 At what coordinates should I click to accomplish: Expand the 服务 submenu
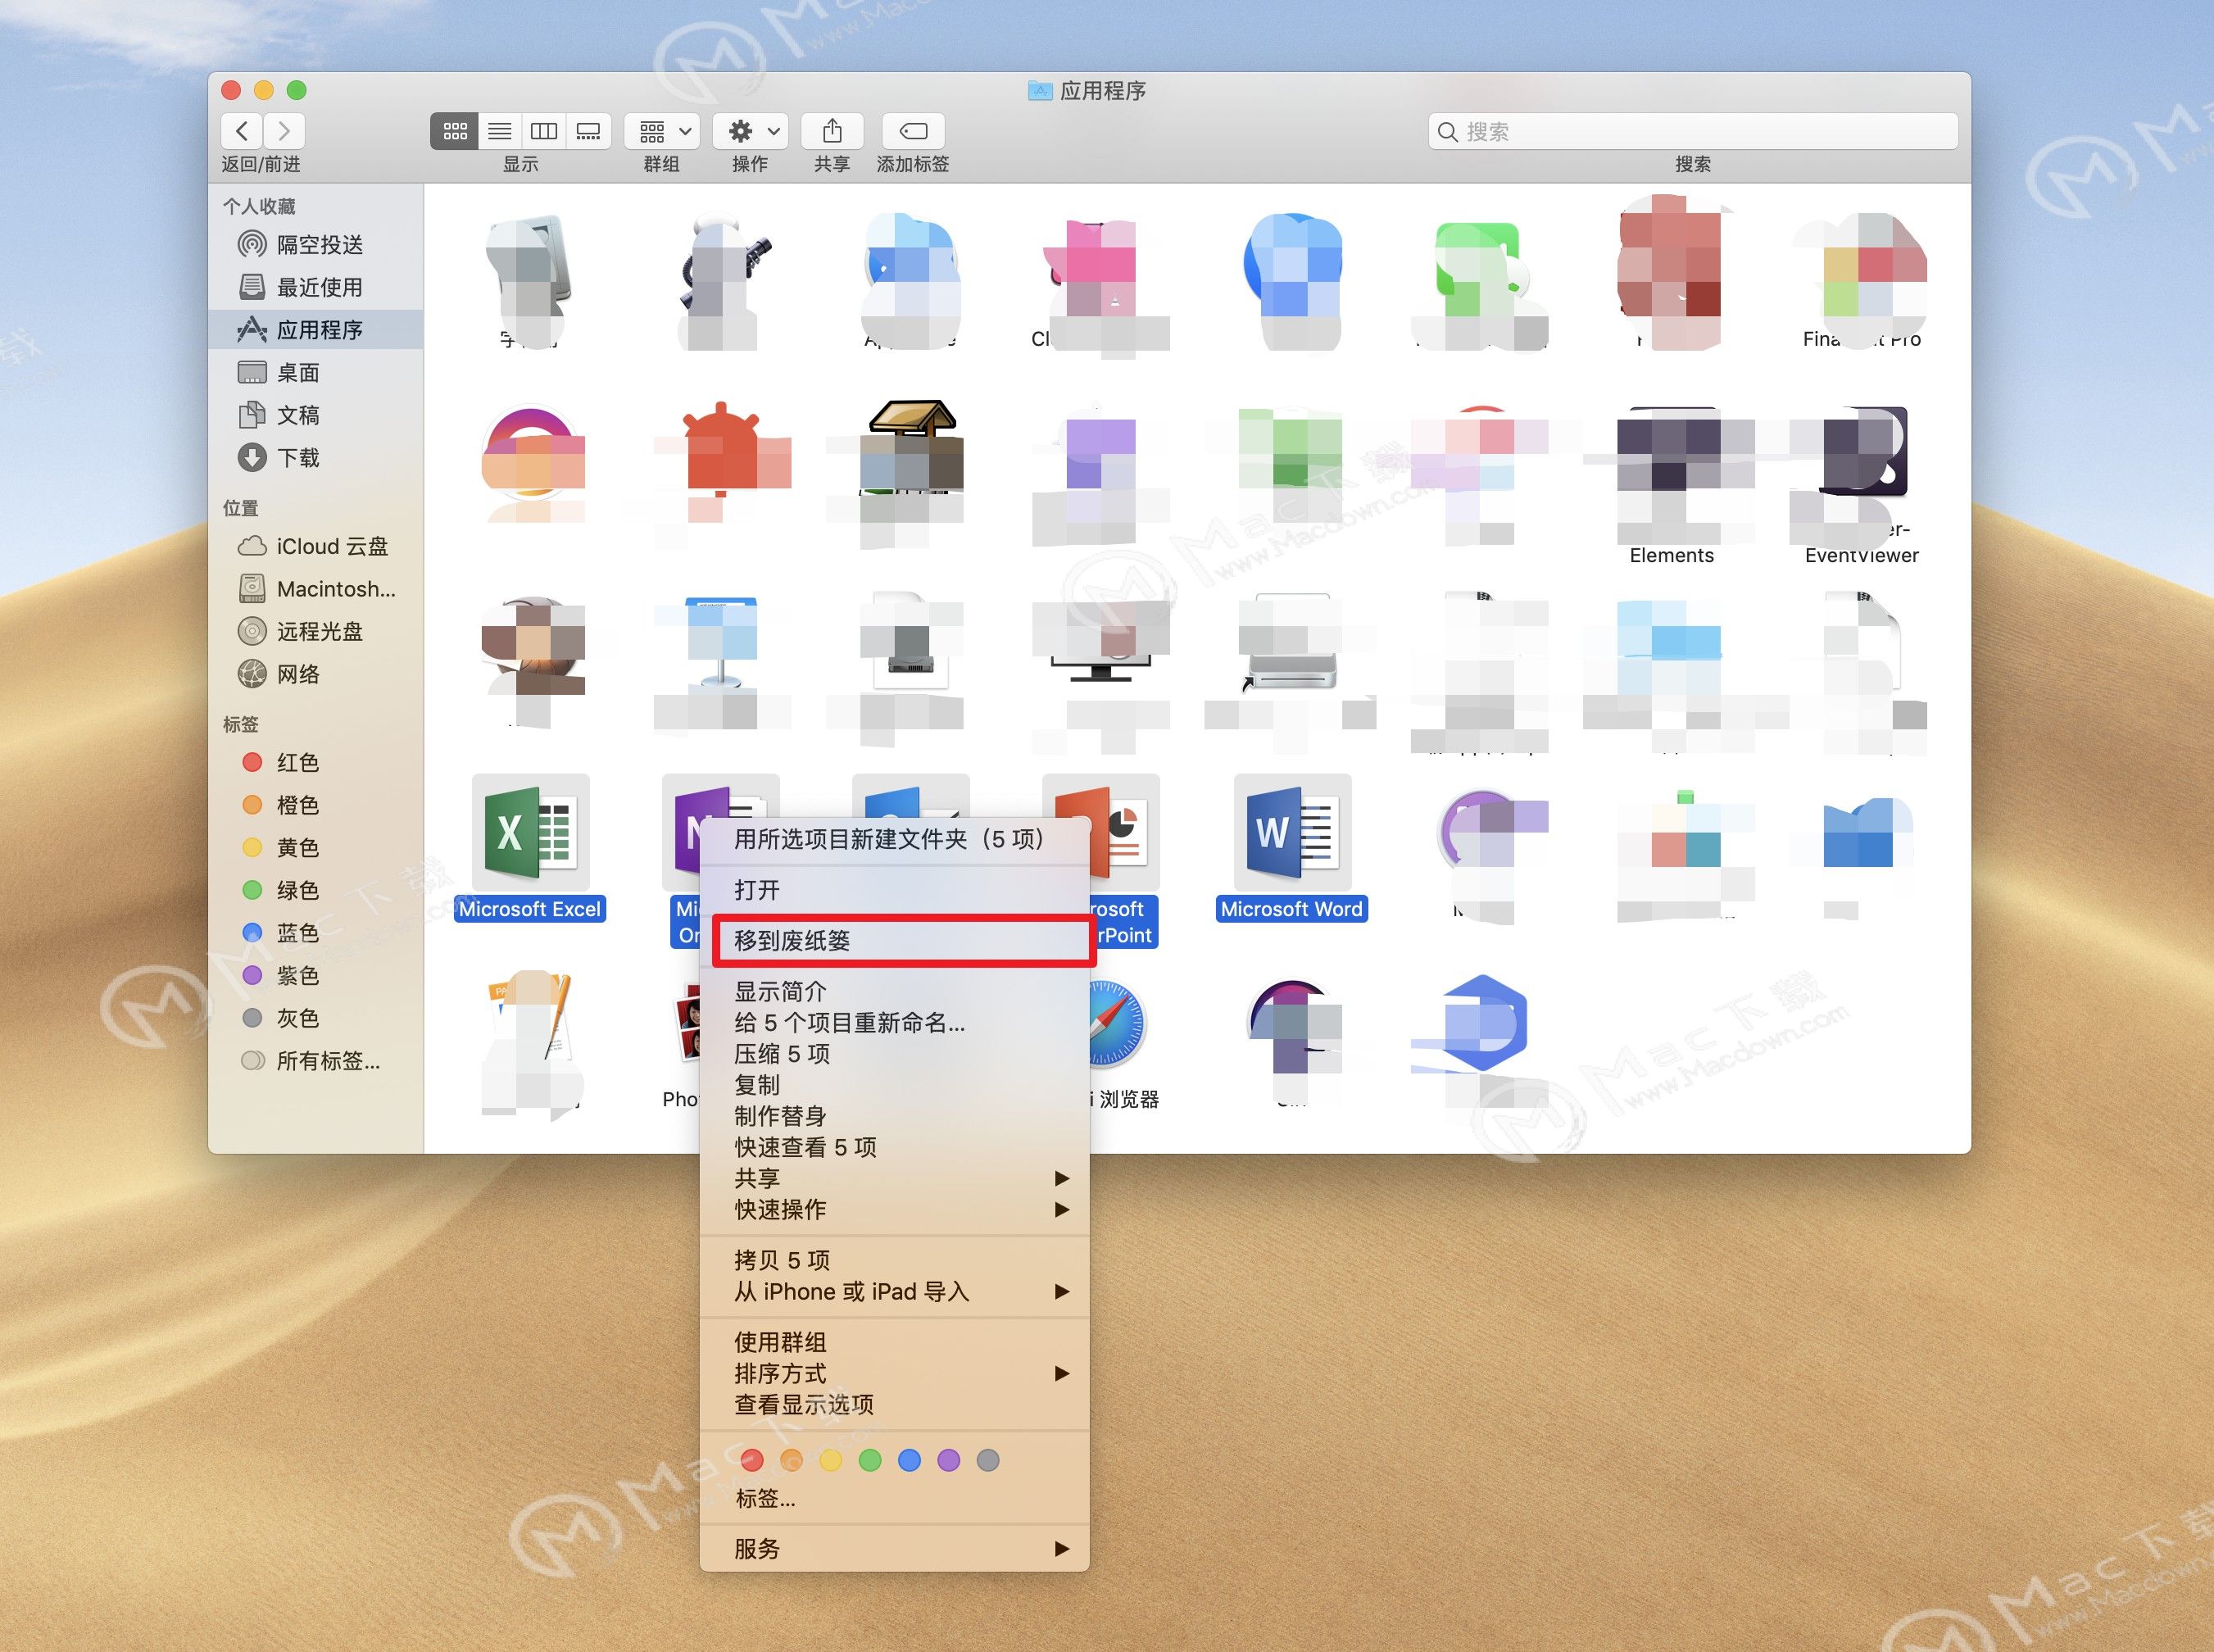click(x=894, y=1548)
